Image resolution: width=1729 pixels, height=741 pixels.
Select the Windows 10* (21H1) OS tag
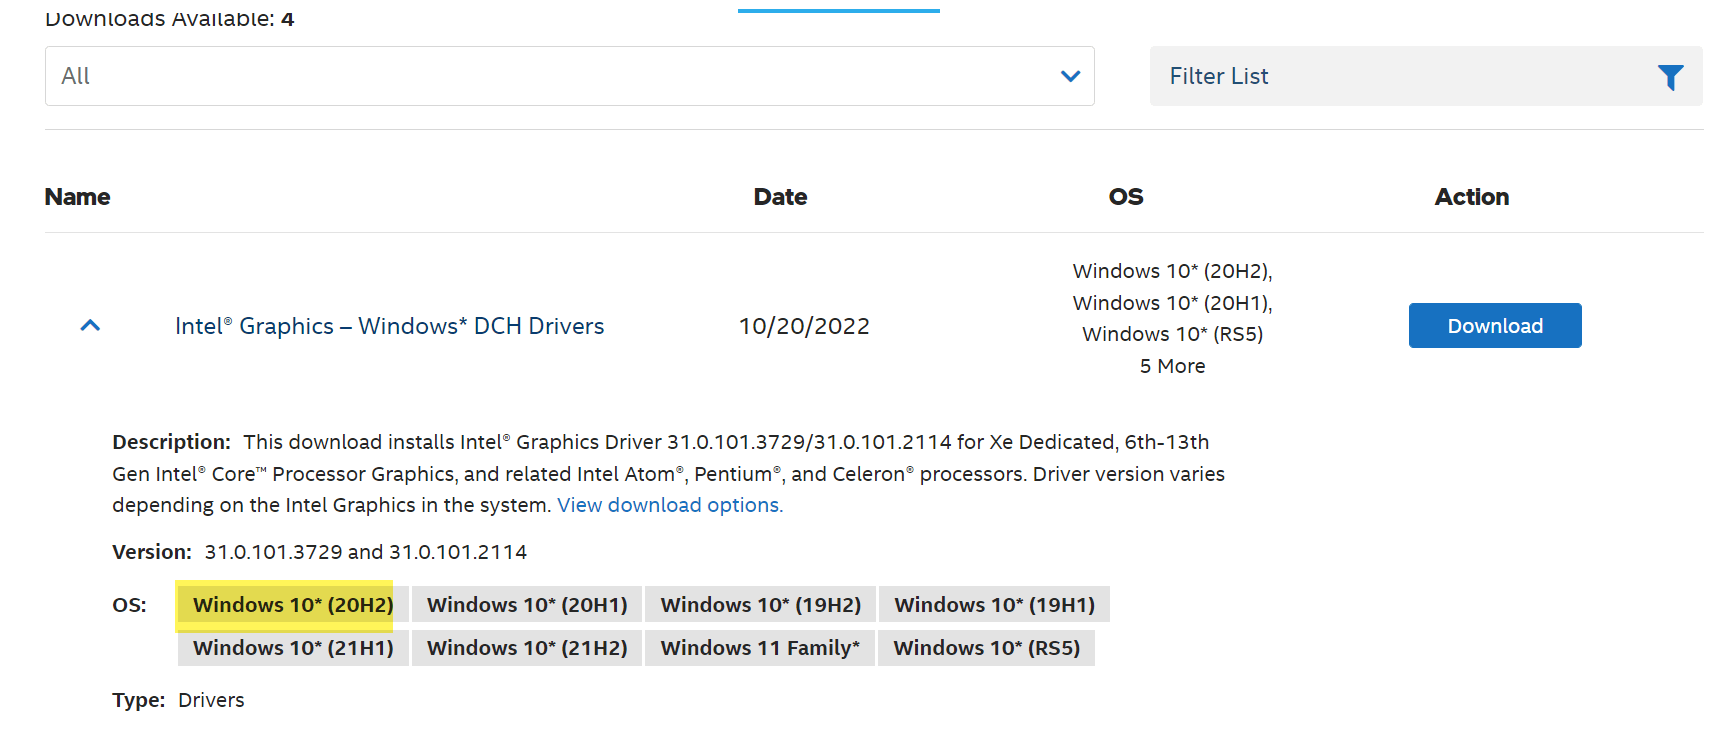(293, 648)
